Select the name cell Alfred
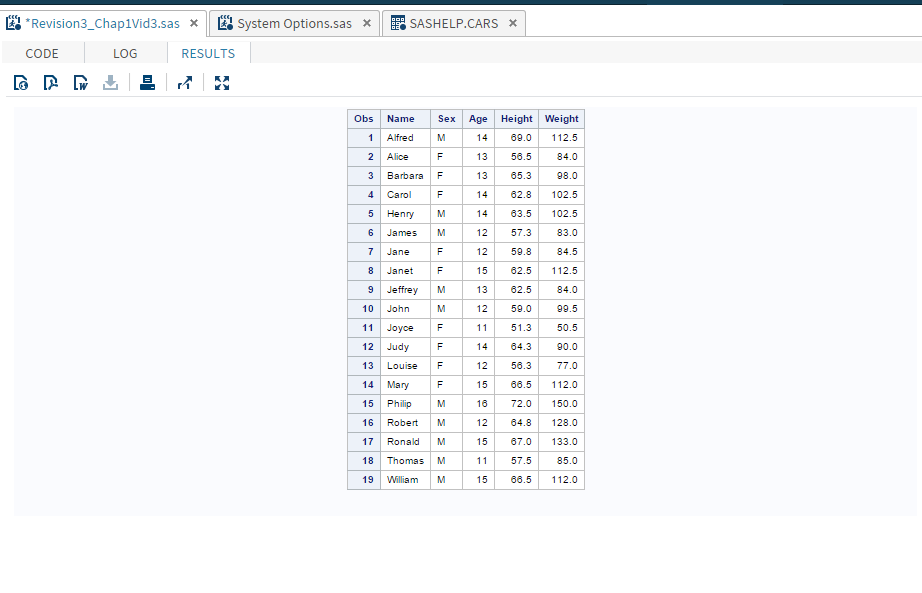Viewport: 922px width, 593px height. (406, 138)
